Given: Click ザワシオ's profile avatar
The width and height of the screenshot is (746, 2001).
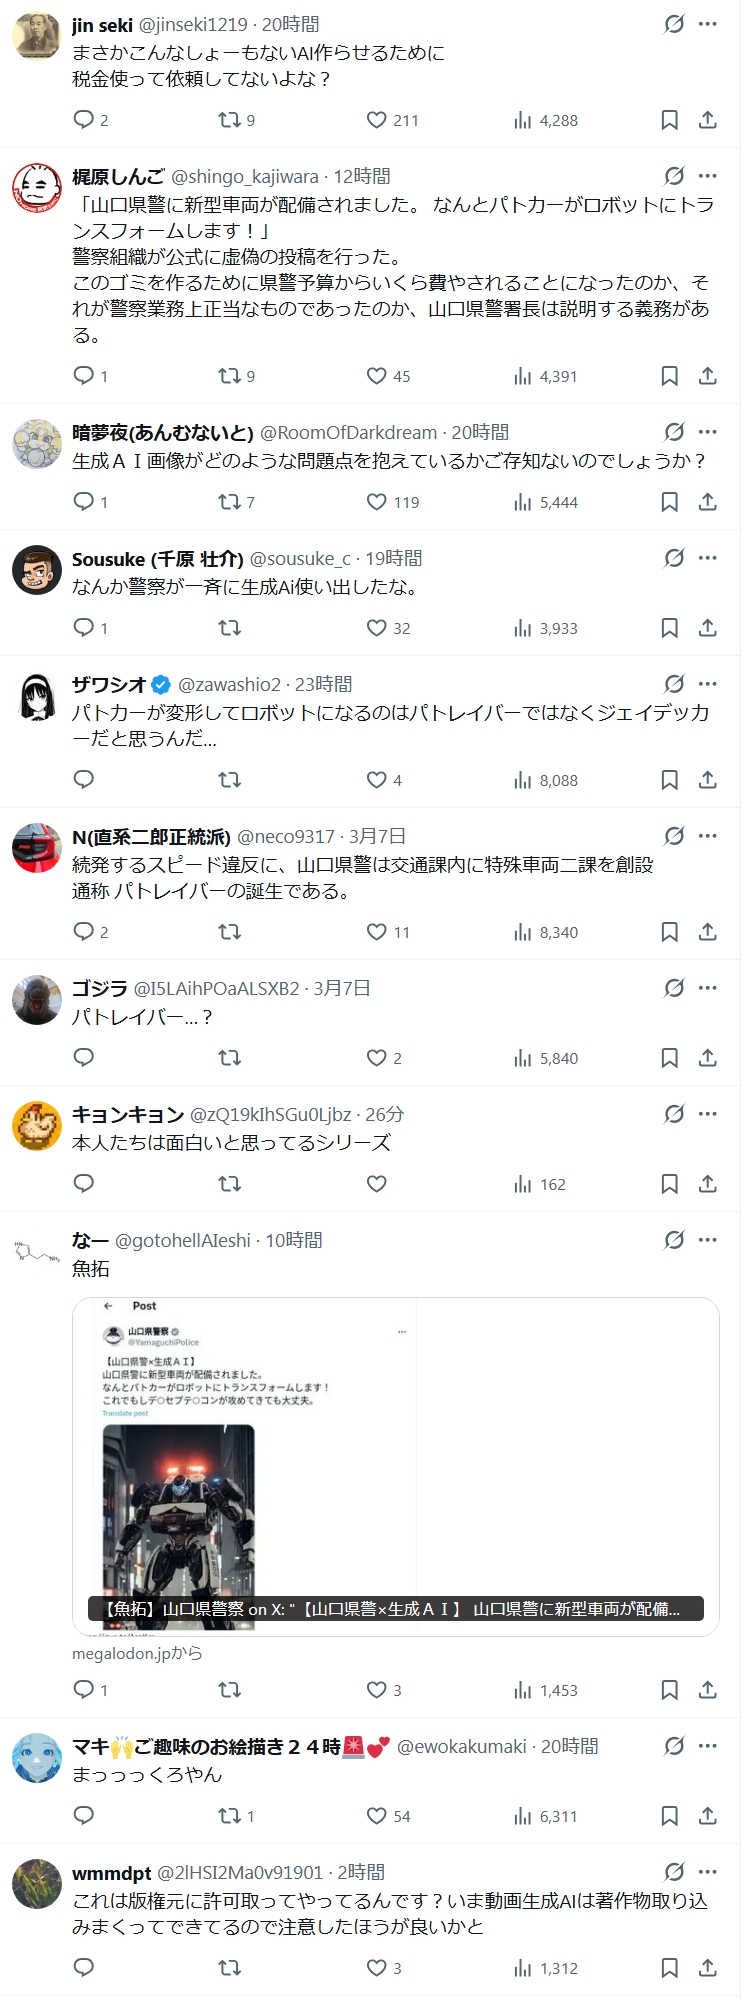Looking at the screenshot, I should (37, 696).
